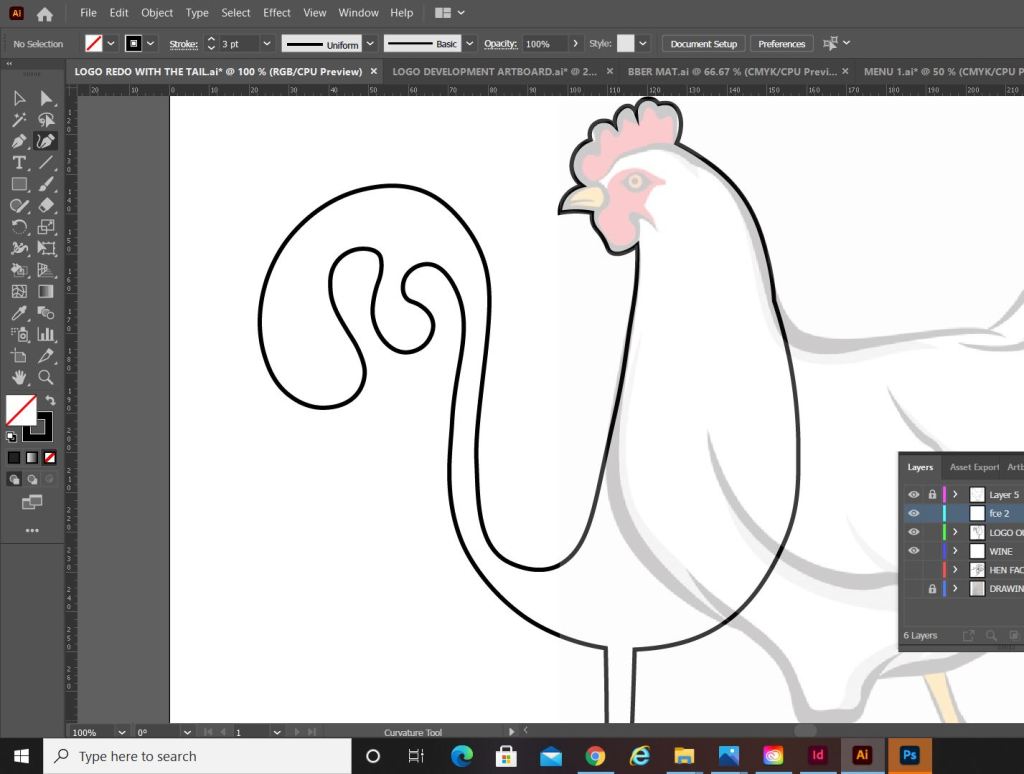Viewport: 1024px width, 774px height.
Task: Unlock the DRAWING layer
Action: pyautogui.click(x=932, y=589)
